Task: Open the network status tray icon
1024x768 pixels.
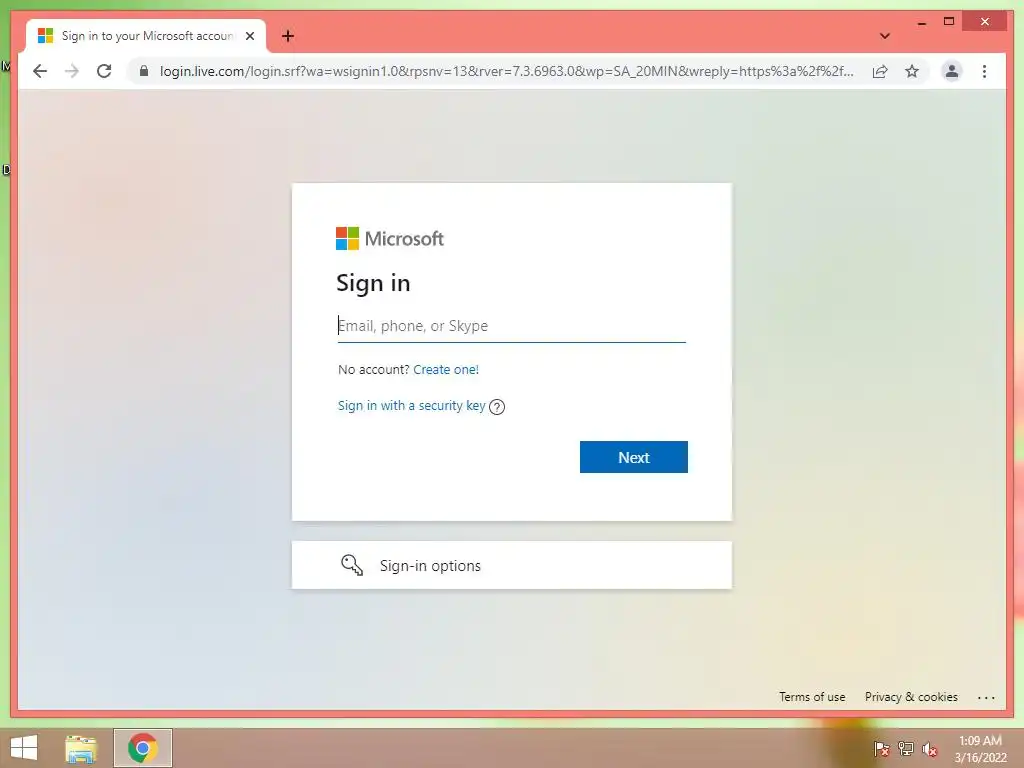Action: coord(906,749)
